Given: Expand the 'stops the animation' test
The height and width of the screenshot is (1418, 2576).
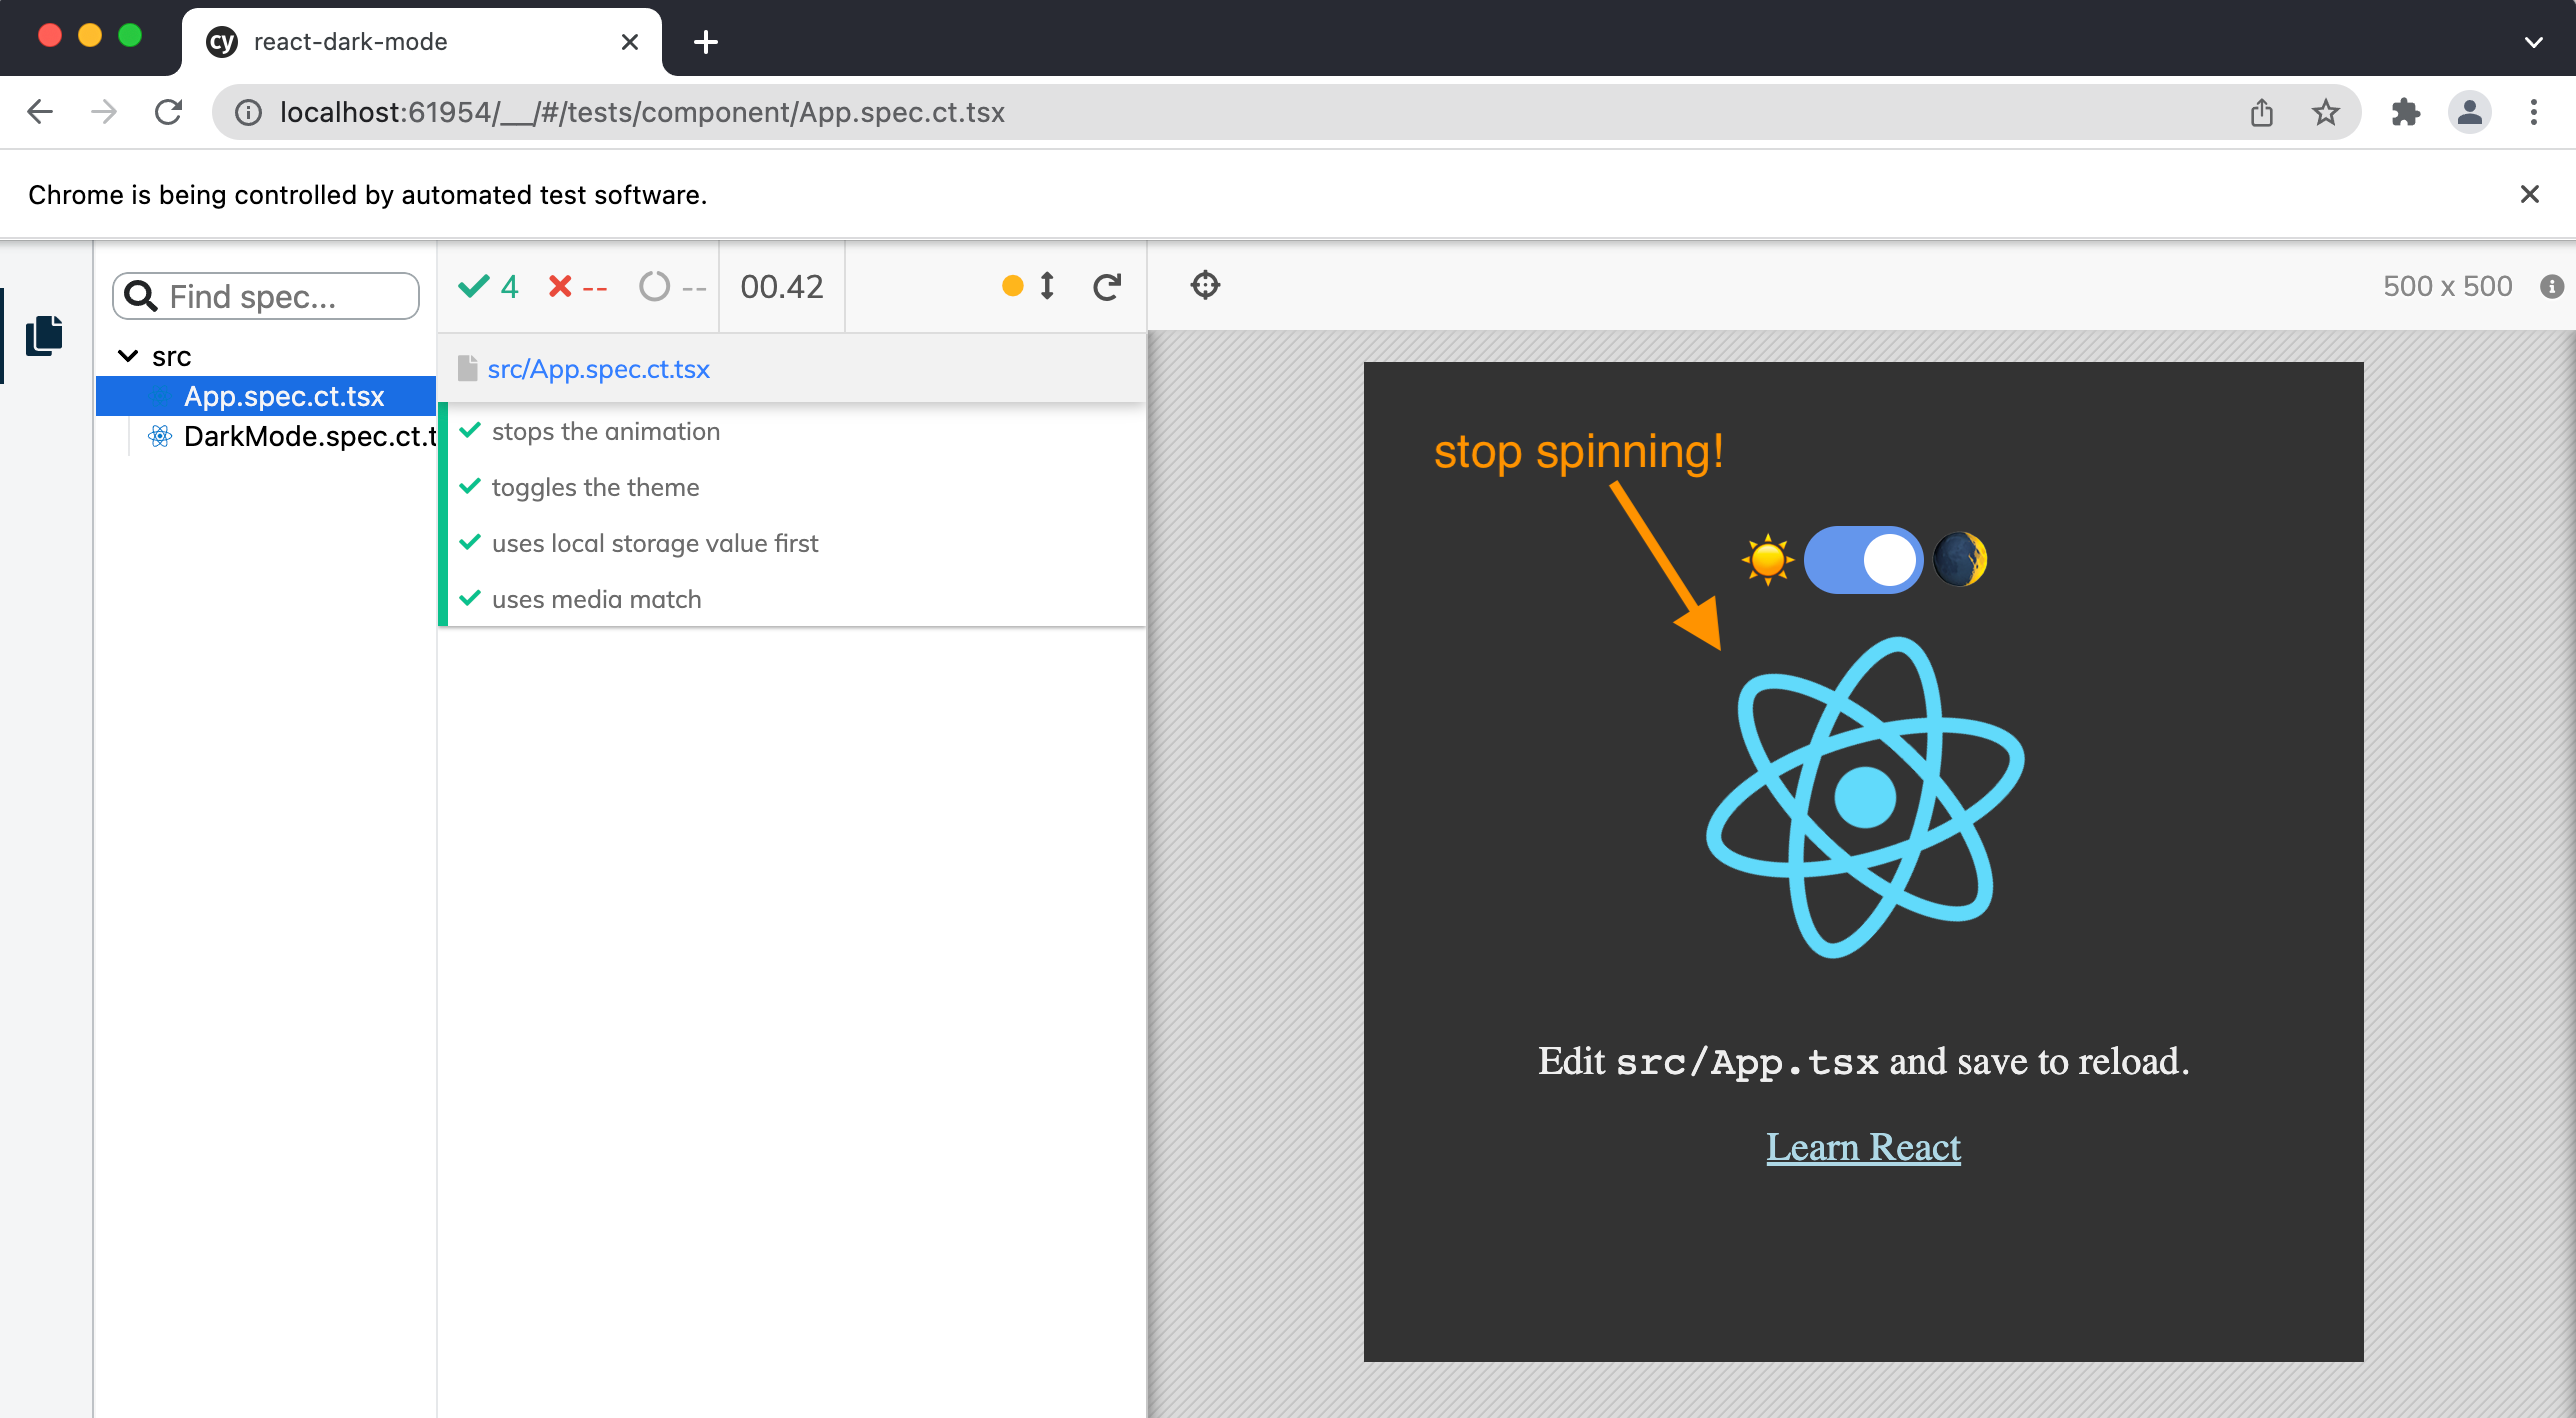Looking at the screenshot, I should point(605,432).
